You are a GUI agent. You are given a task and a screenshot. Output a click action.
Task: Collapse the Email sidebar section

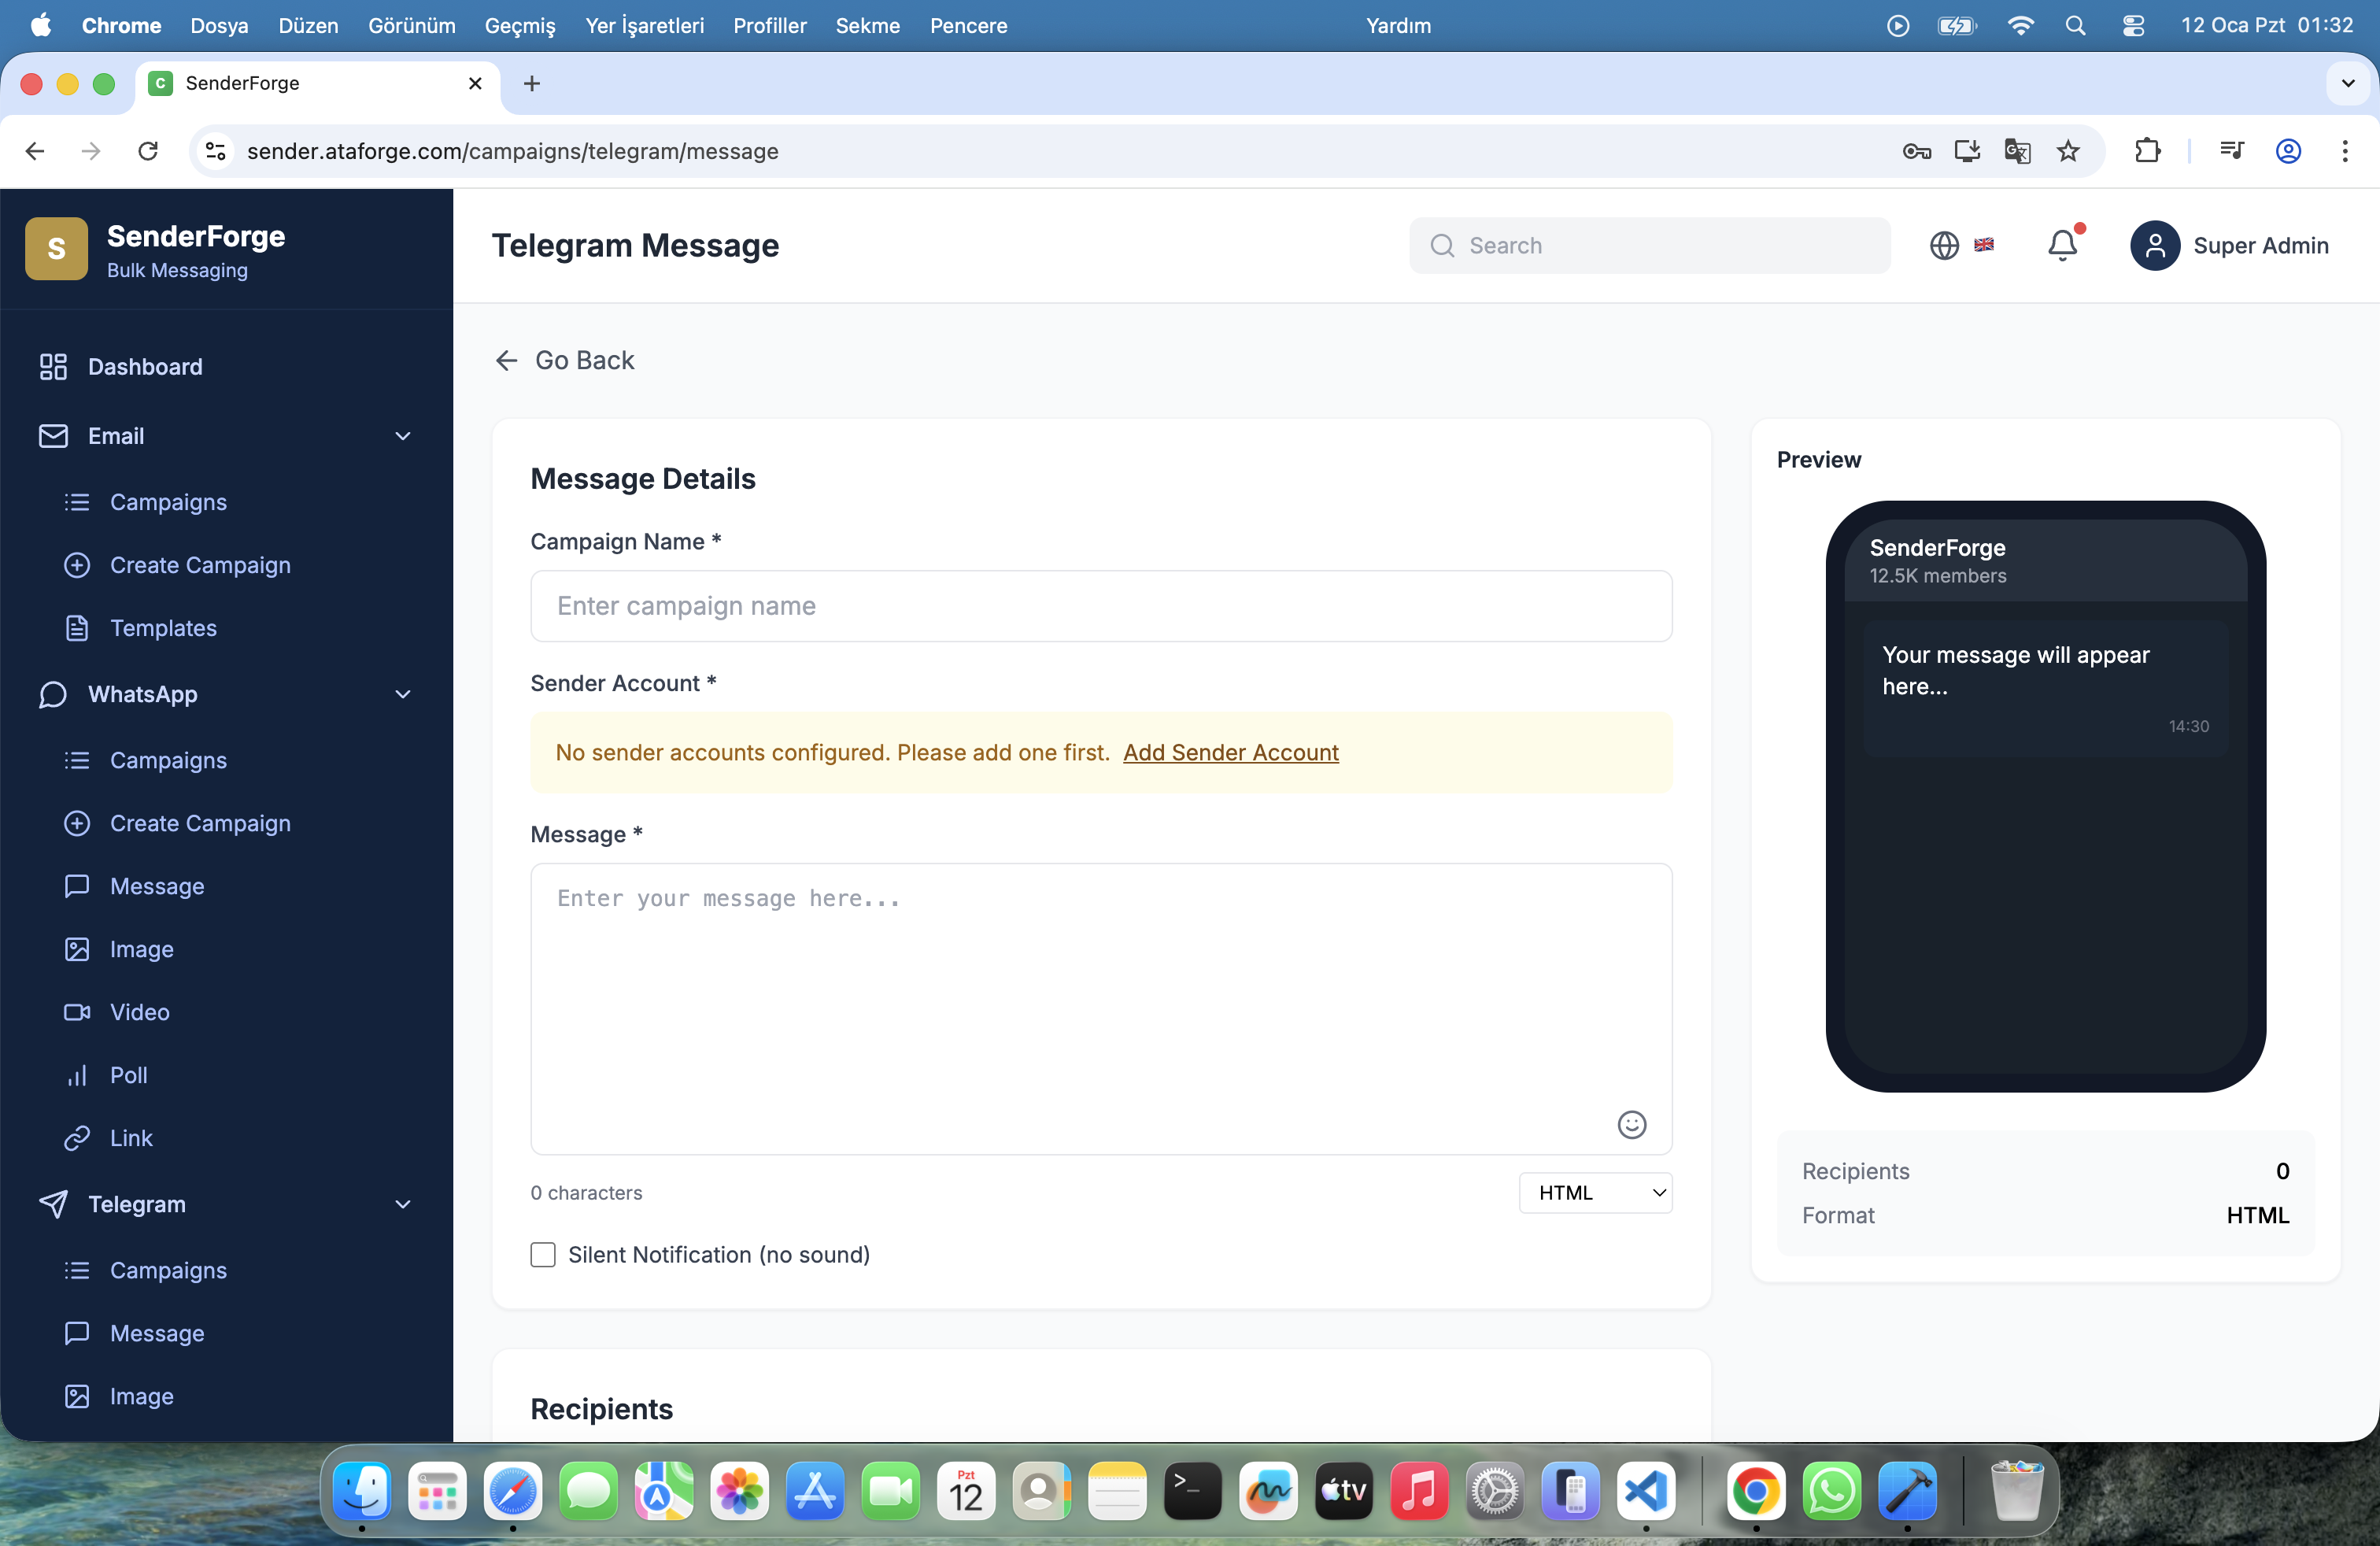coord(403,436)
